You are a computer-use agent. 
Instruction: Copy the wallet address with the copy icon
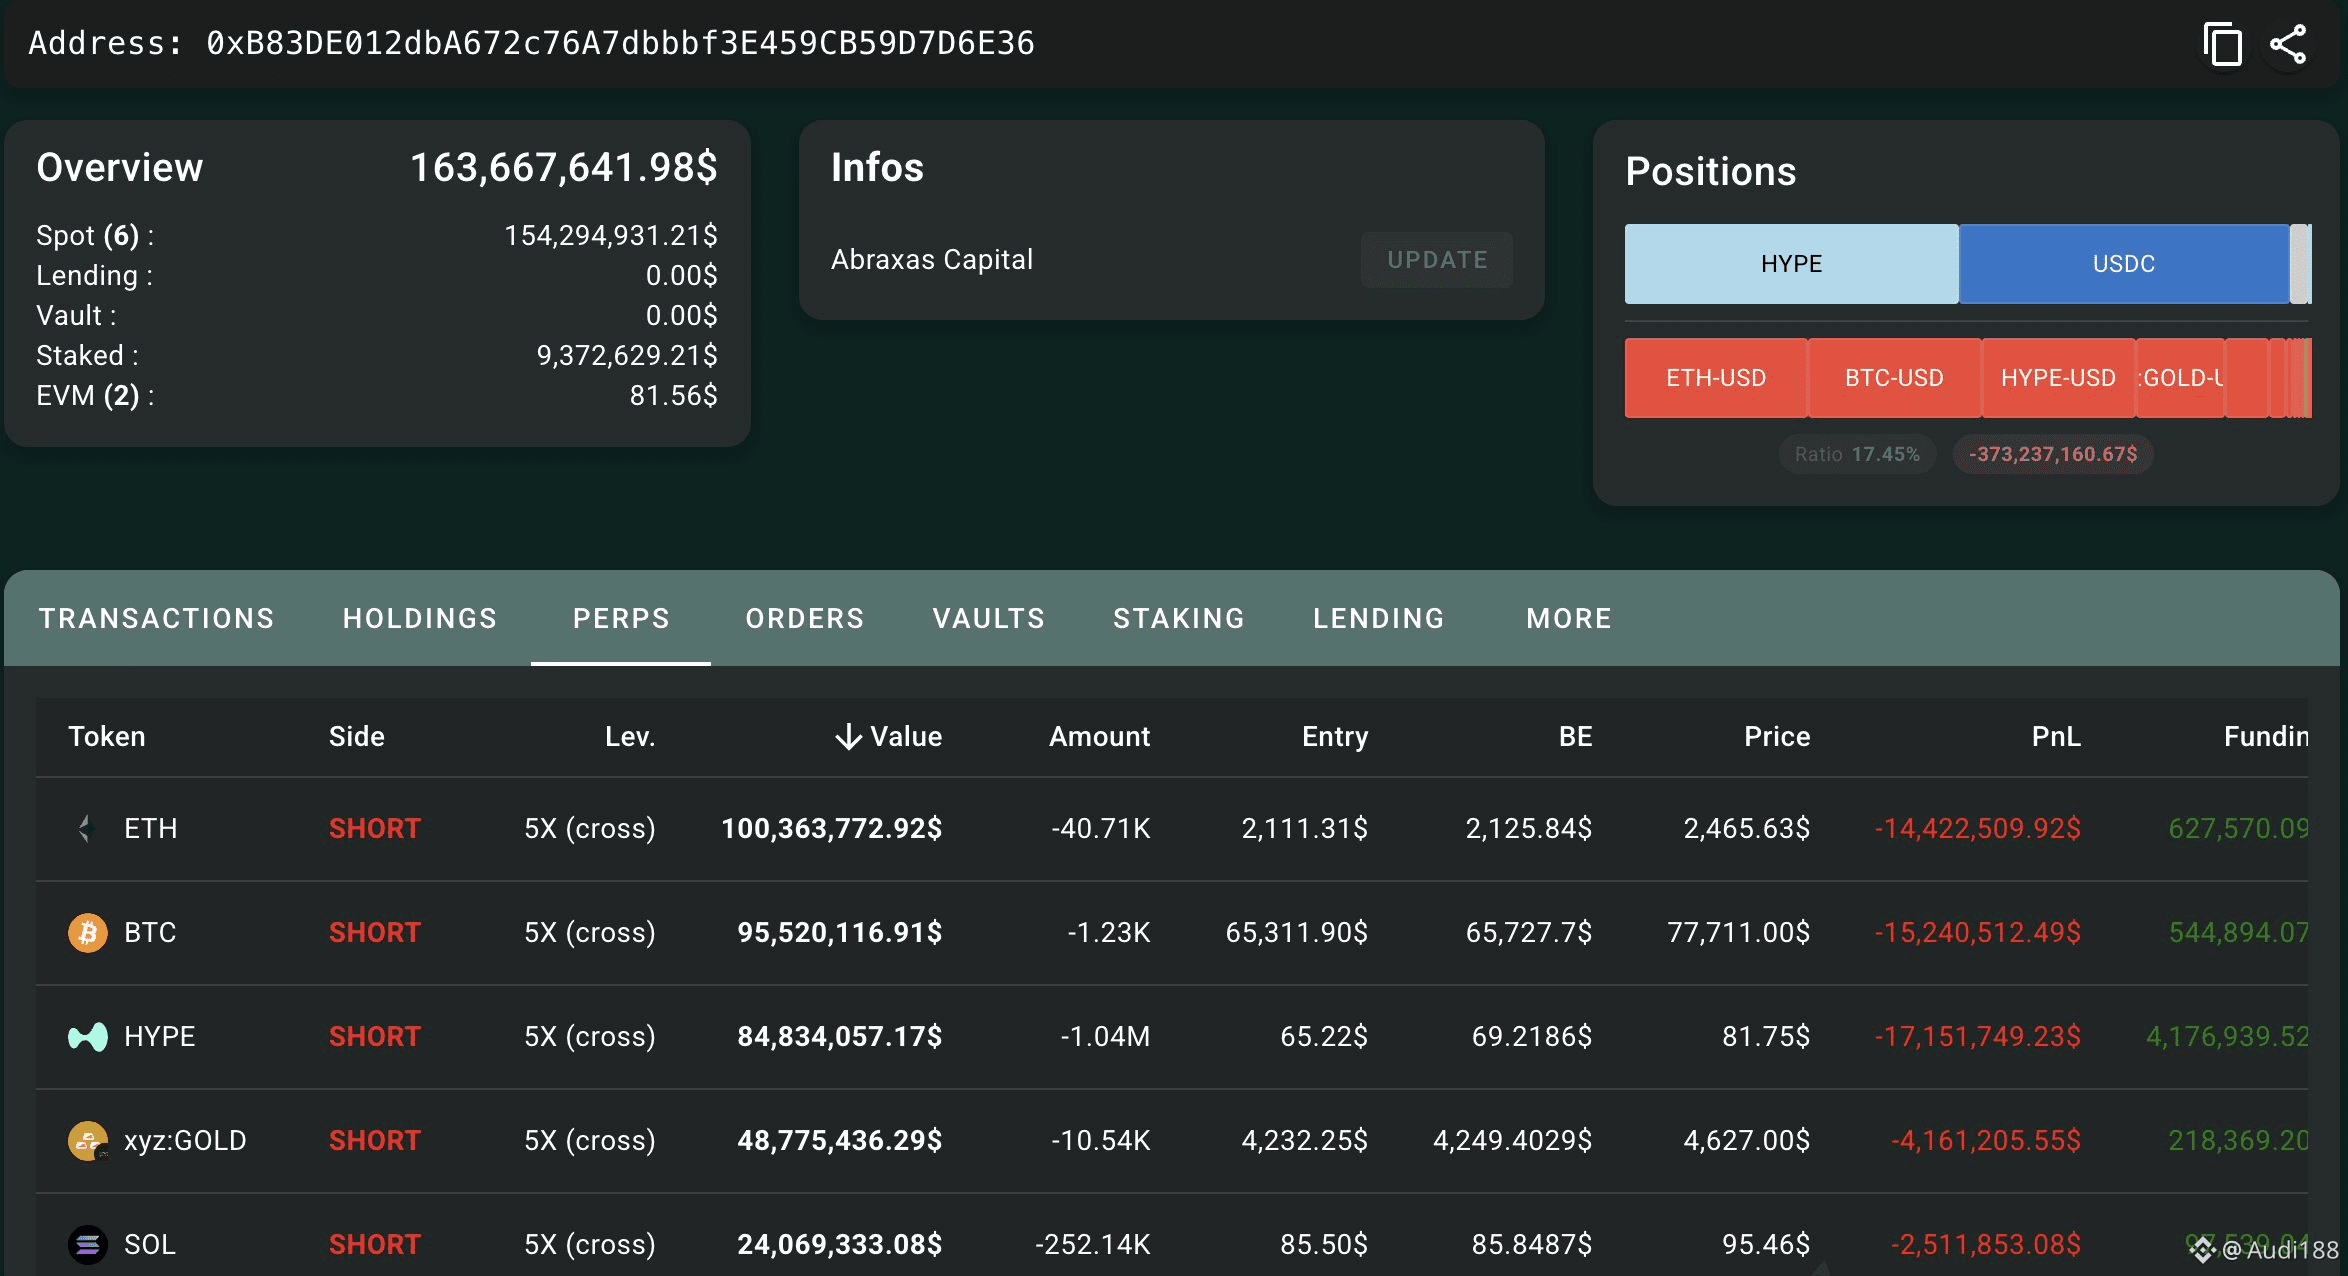(x=2222, y=45)
